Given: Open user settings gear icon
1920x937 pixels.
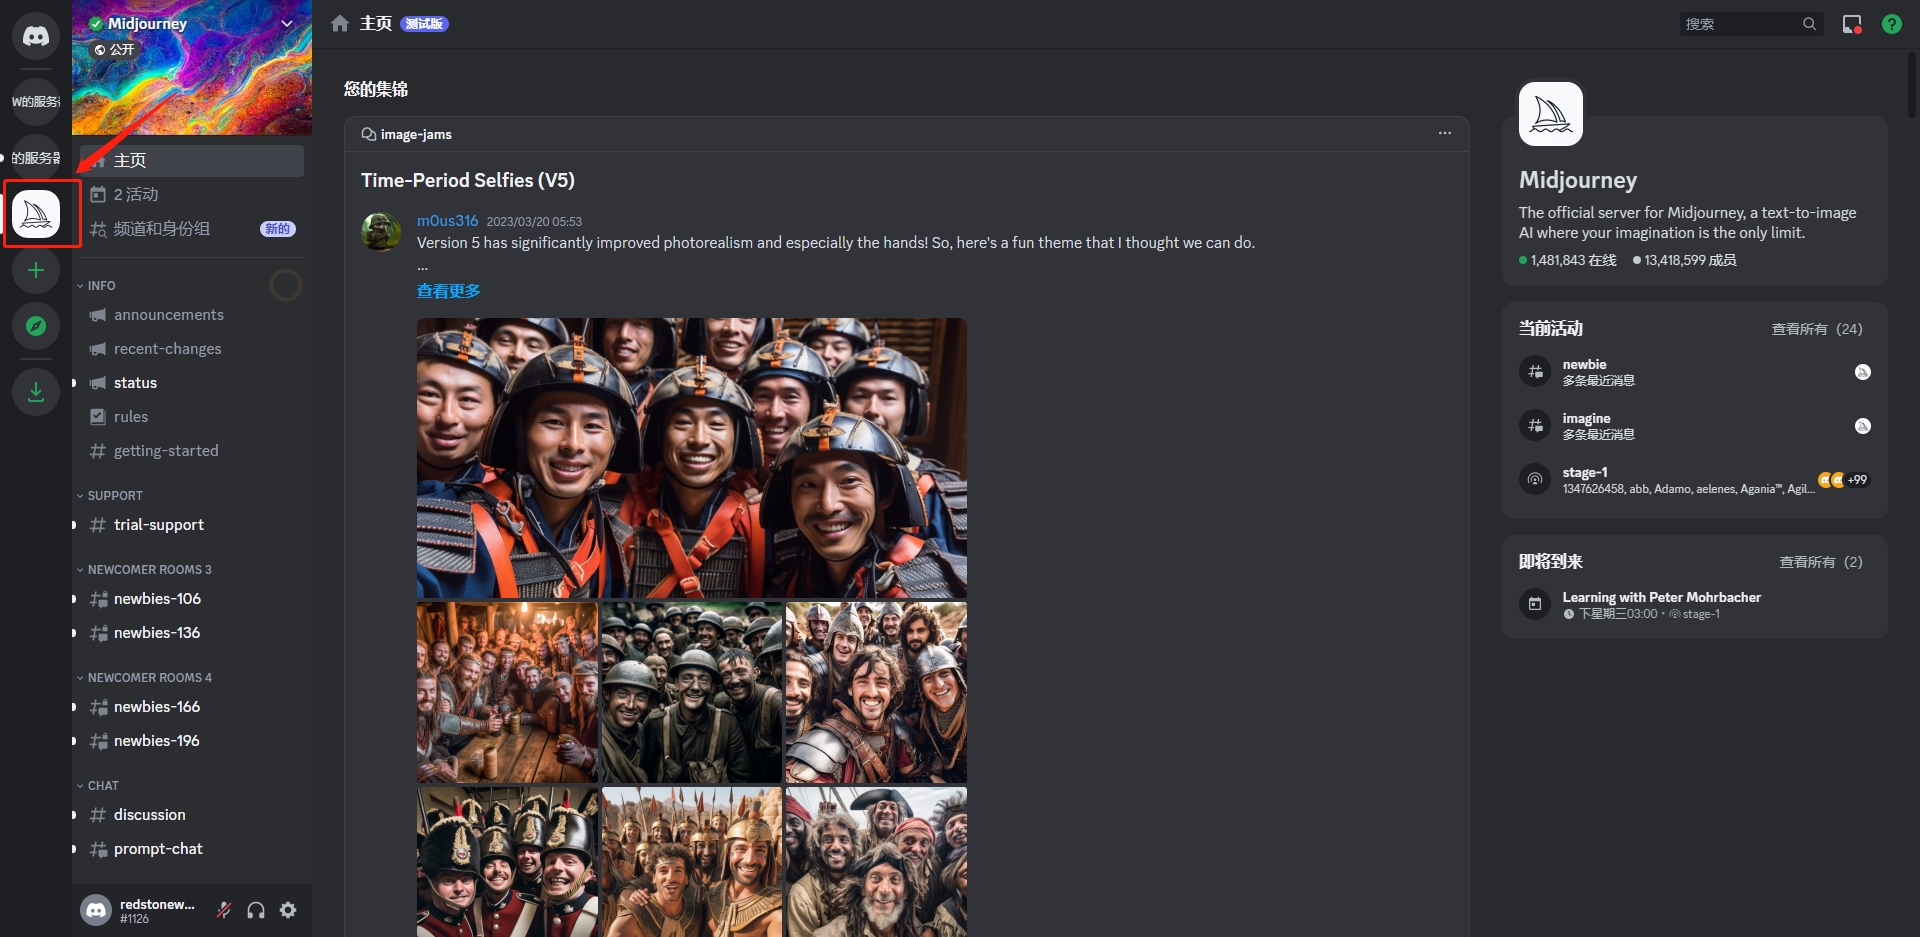Looking at the screenshot, I should pyautogui.click(x=288, y=910).
